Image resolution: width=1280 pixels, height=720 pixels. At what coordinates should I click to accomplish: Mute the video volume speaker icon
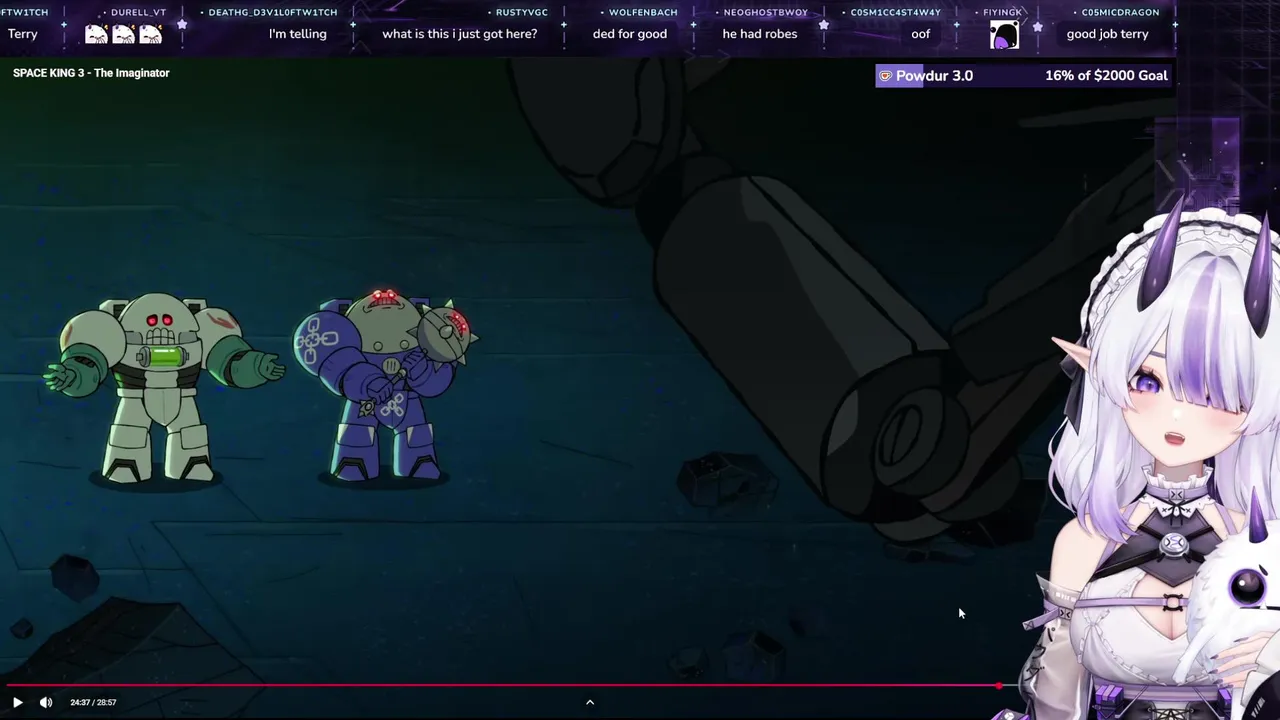tap(46, 702)
